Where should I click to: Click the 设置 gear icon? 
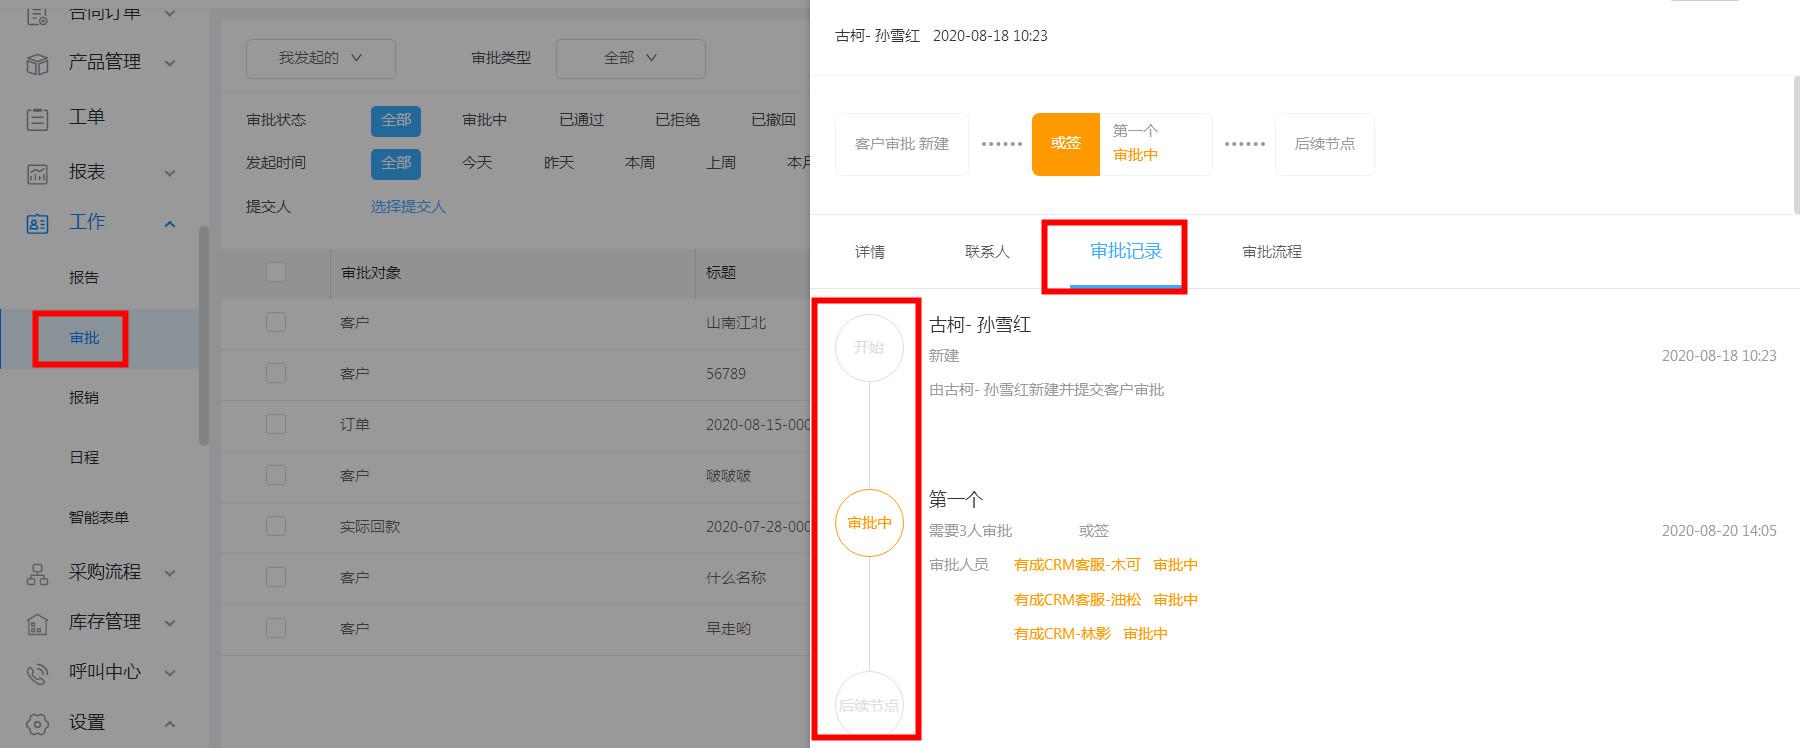37,724
